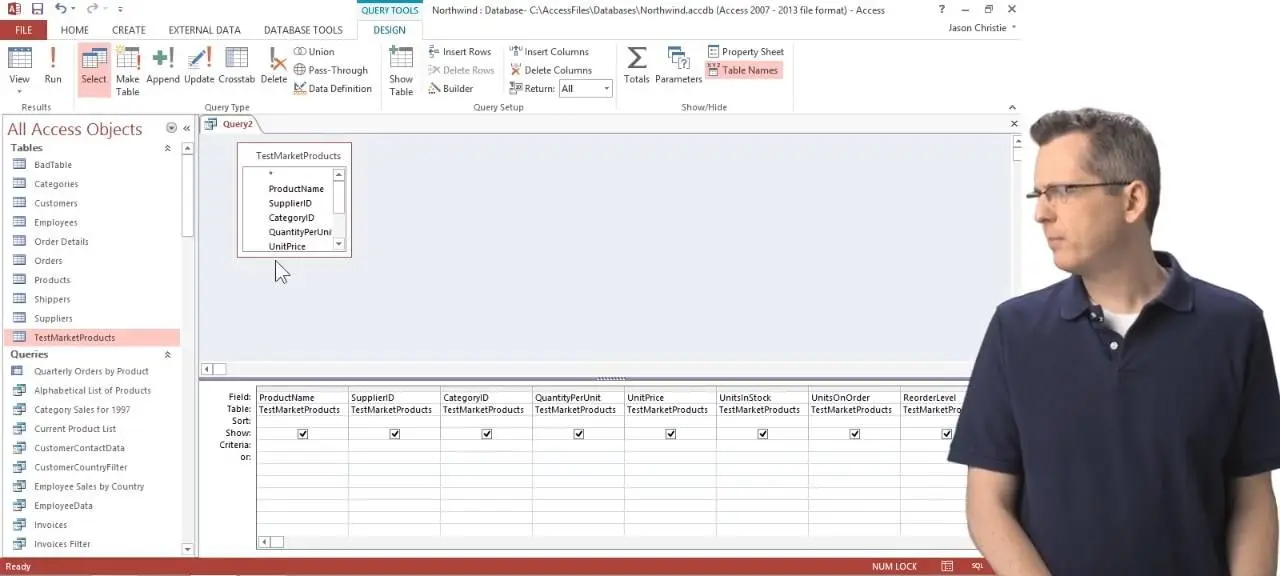Open query Parameters dialog
Image resolution: width=1280 pixels, height=576 pixels.
click(679, 66)
